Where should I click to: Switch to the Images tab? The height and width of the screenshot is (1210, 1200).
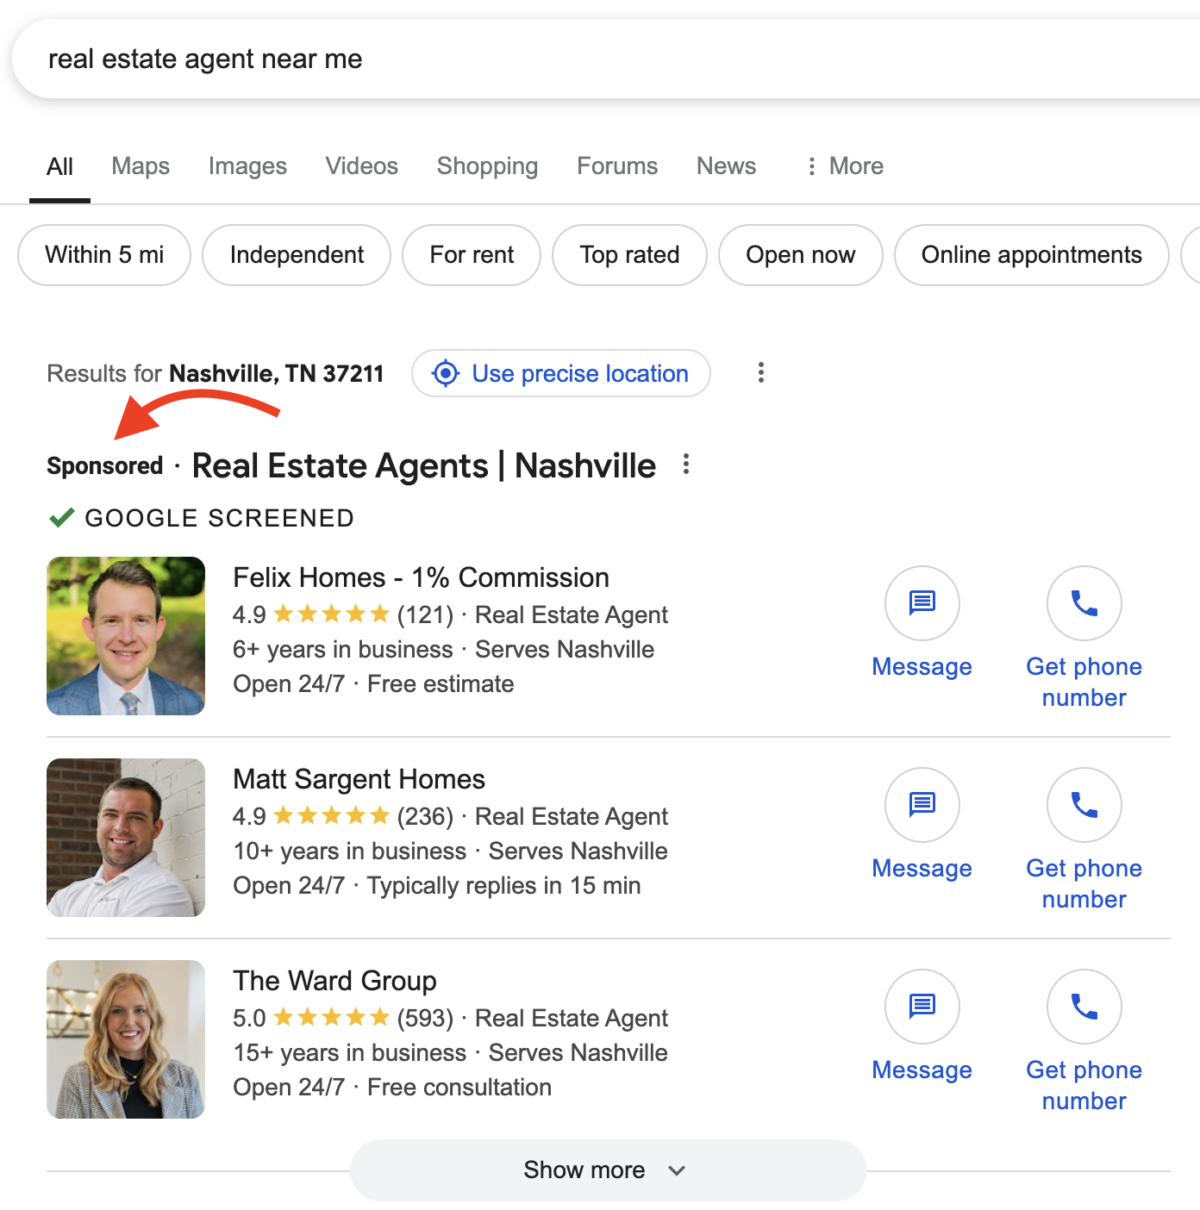pos(248,166)
